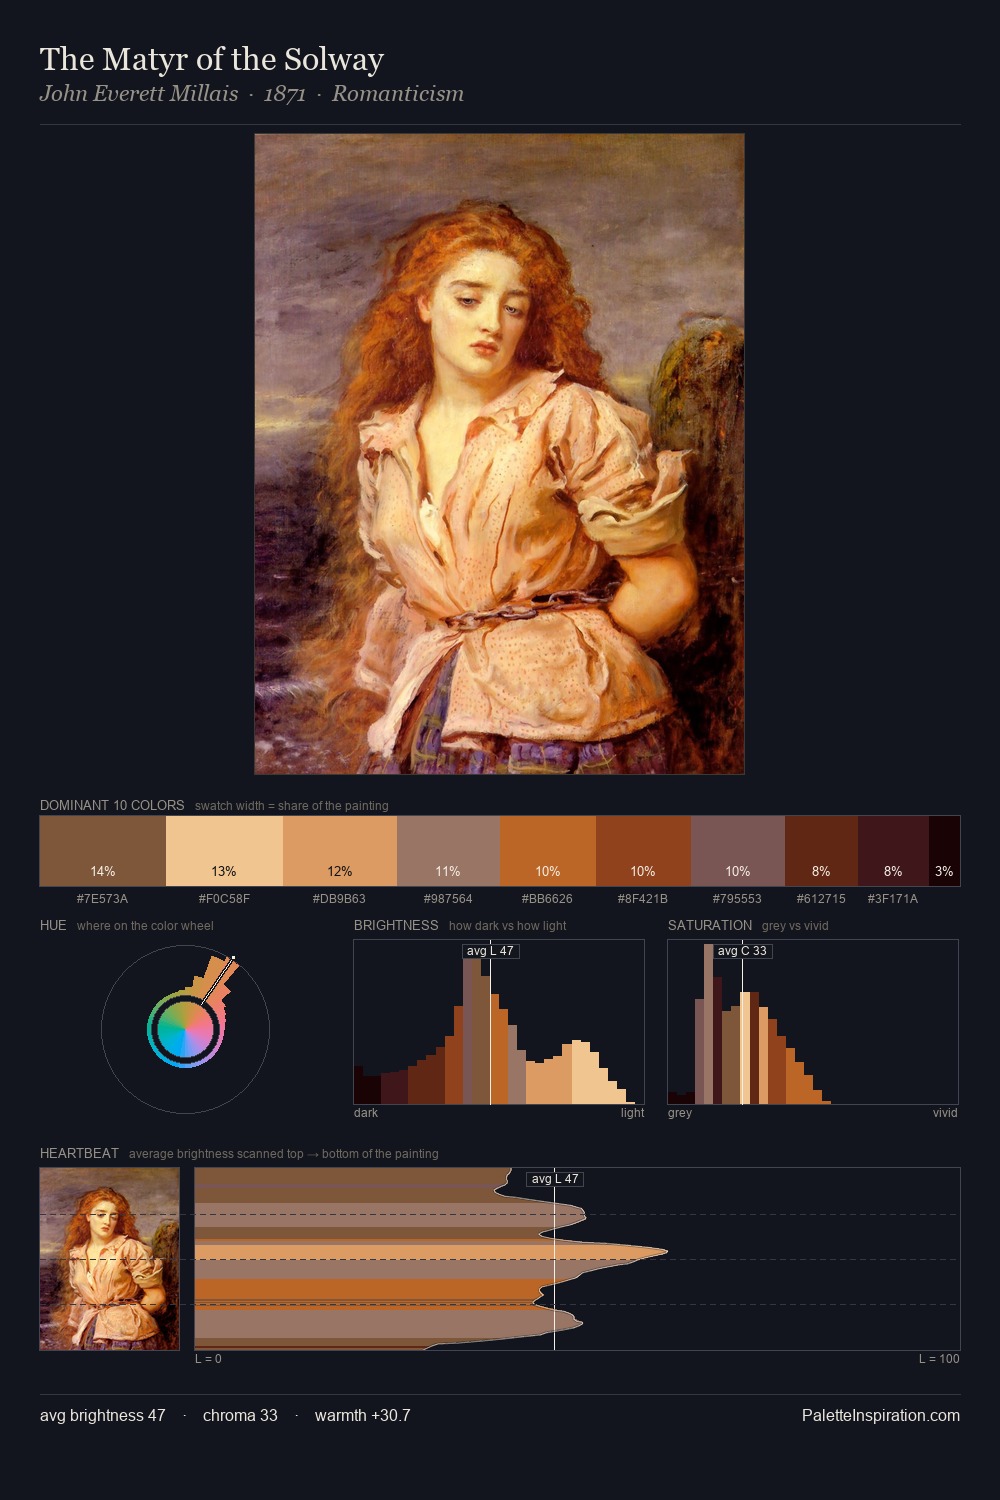
Task: Click the saturation histogram chart
Action: (813, 1022)
